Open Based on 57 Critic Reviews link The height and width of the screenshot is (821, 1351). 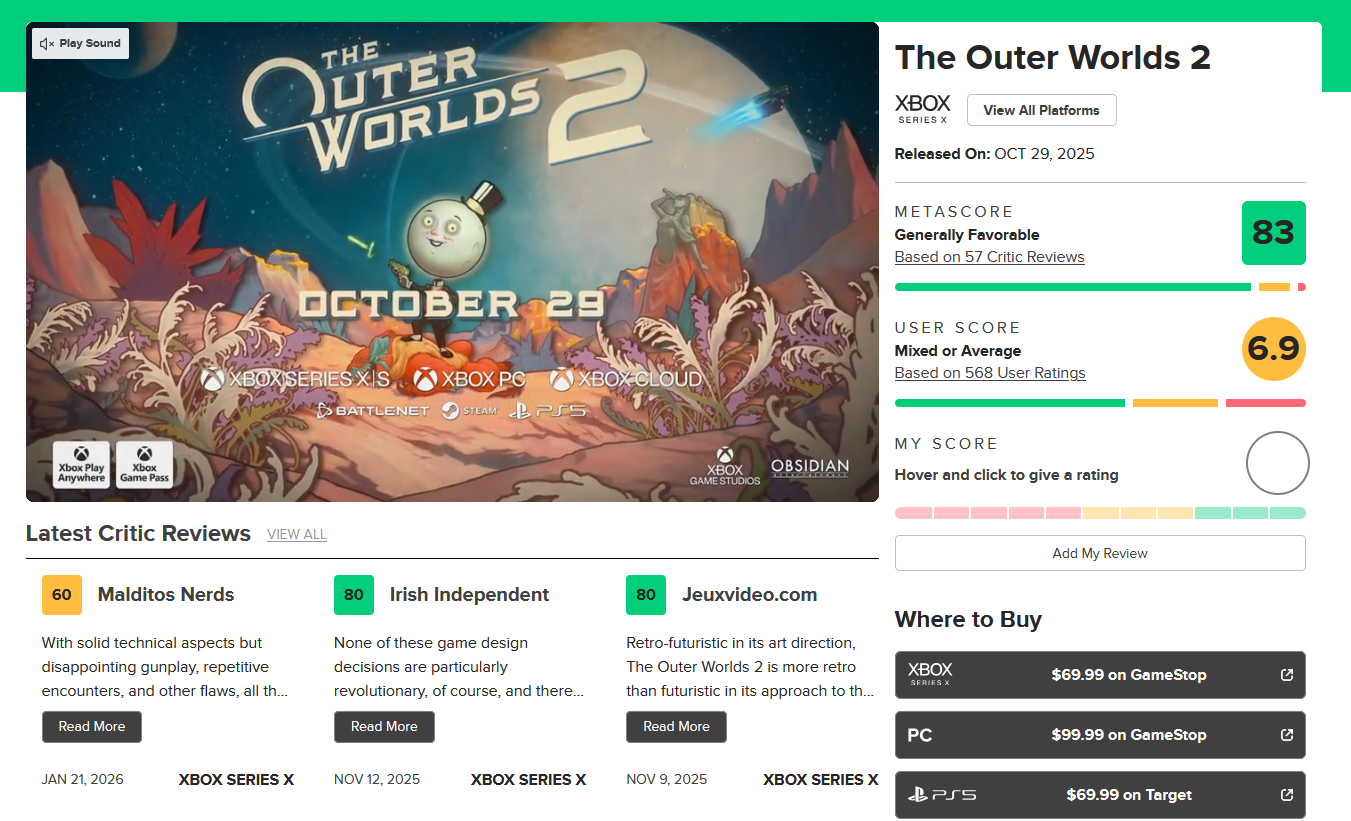(x=989, y=257)
